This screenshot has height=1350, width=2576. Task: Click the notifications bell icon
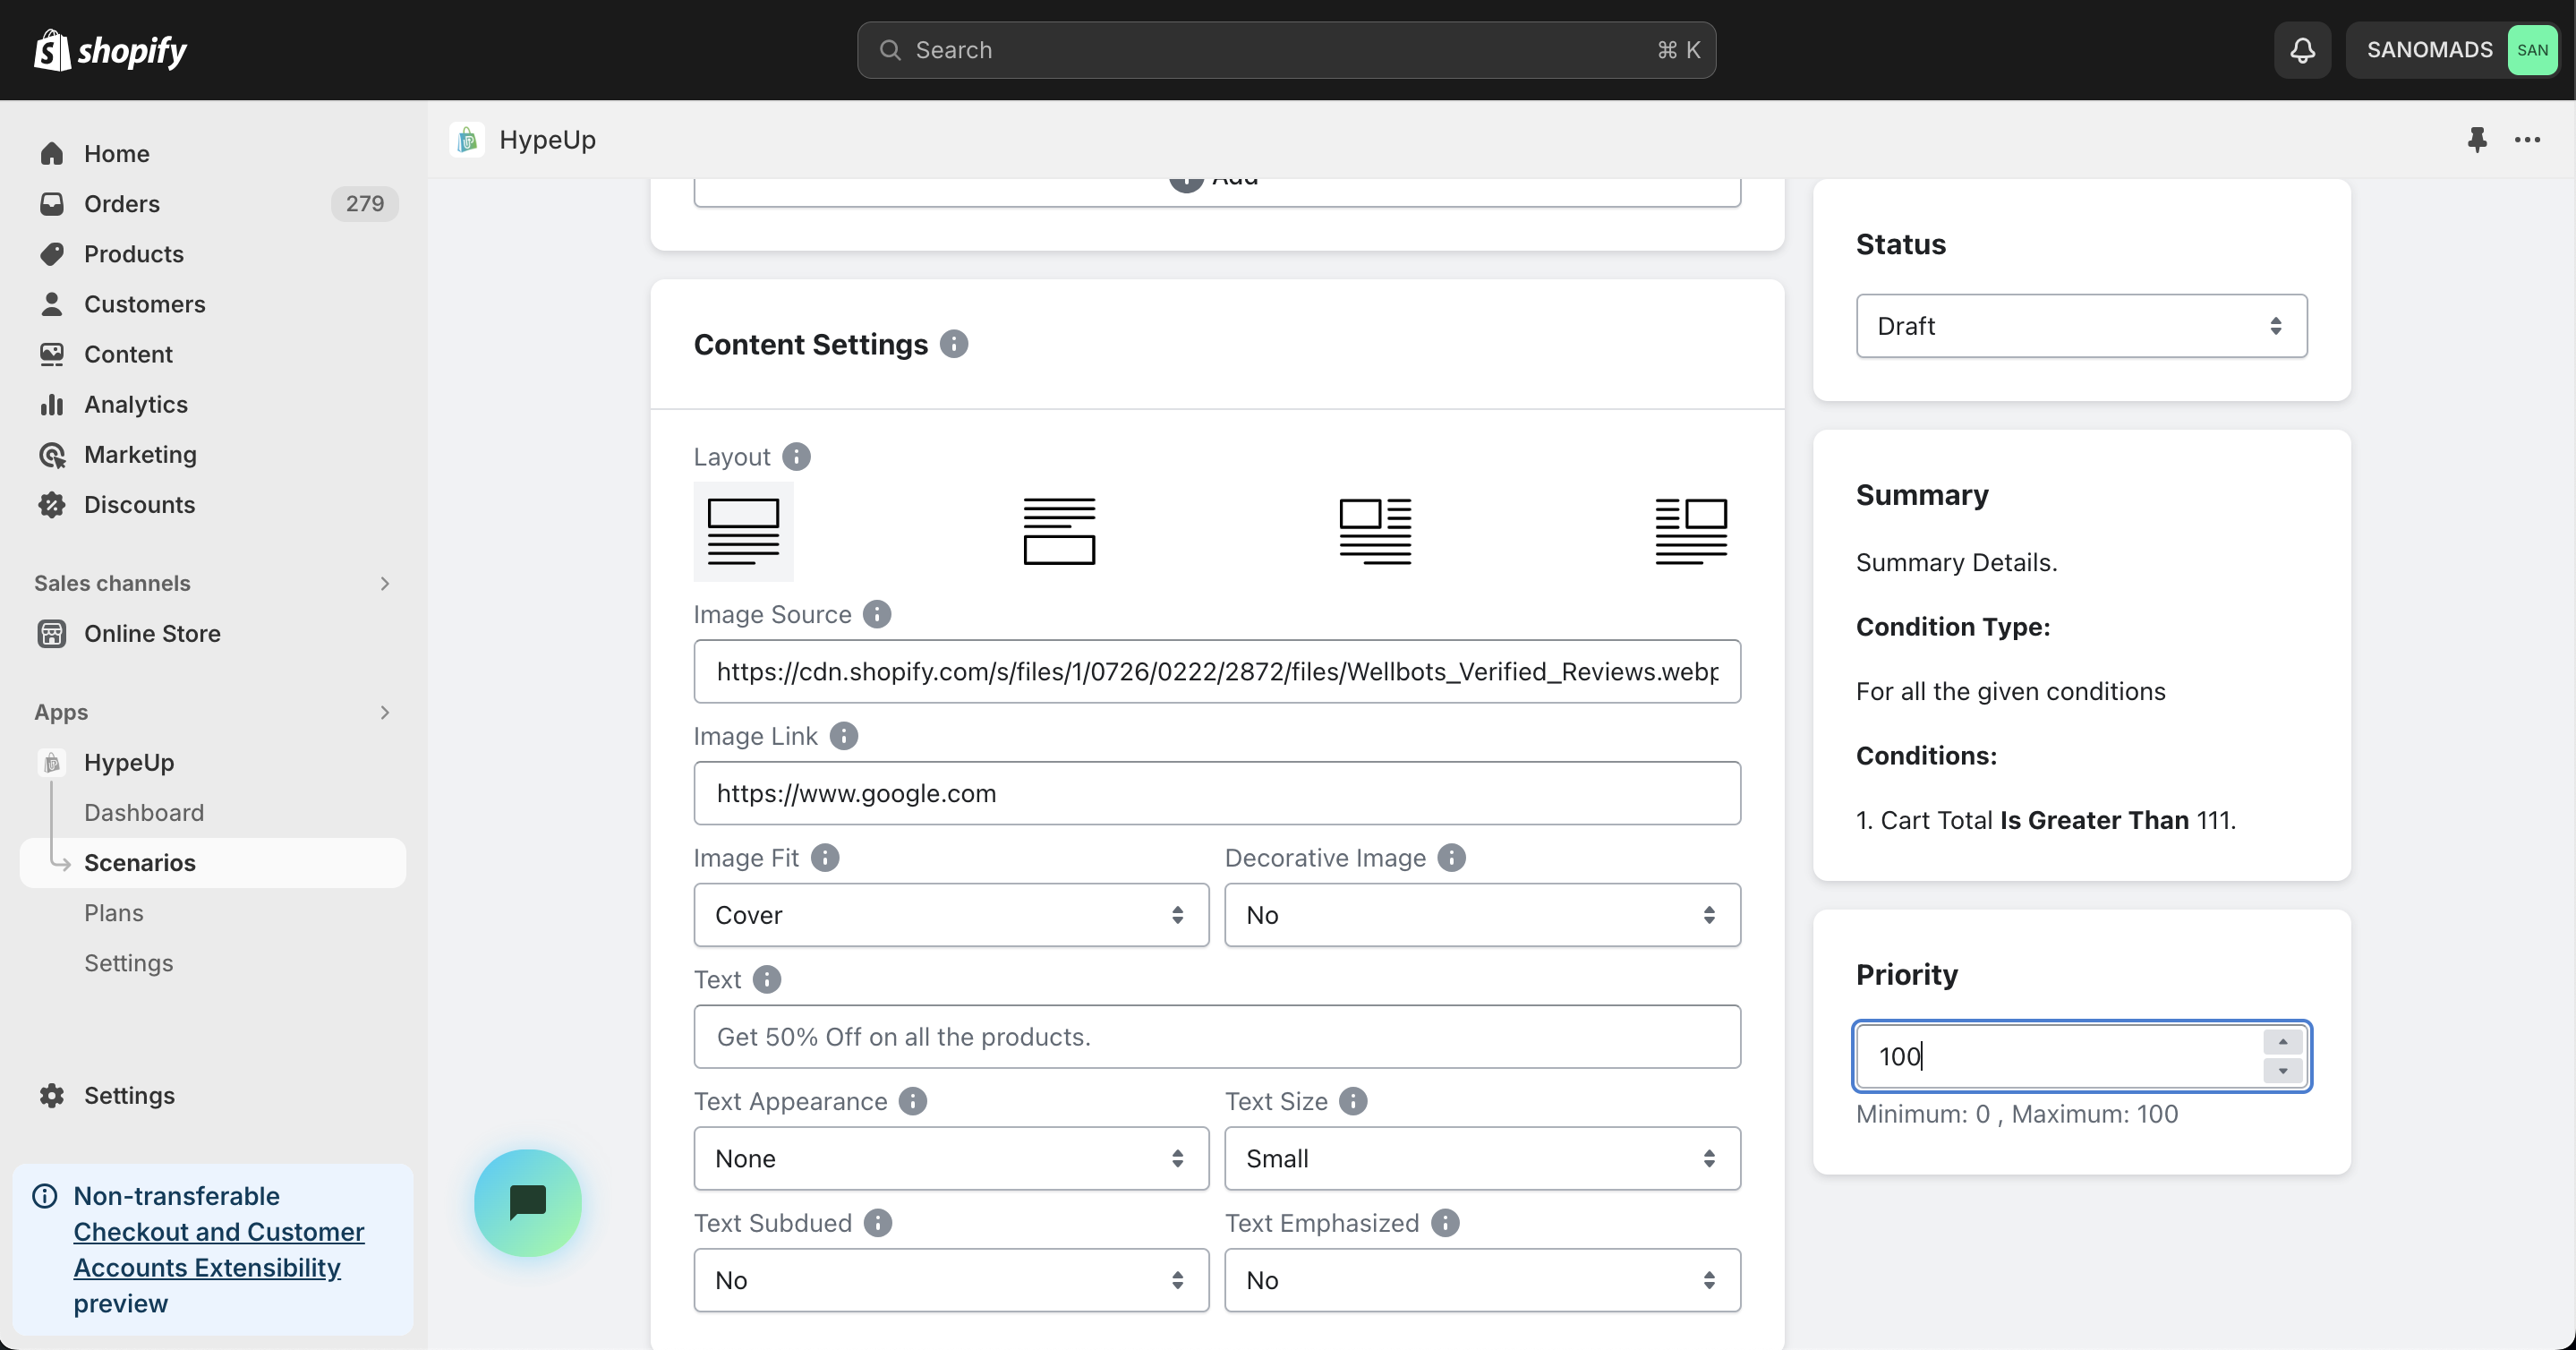point(2302,50)
